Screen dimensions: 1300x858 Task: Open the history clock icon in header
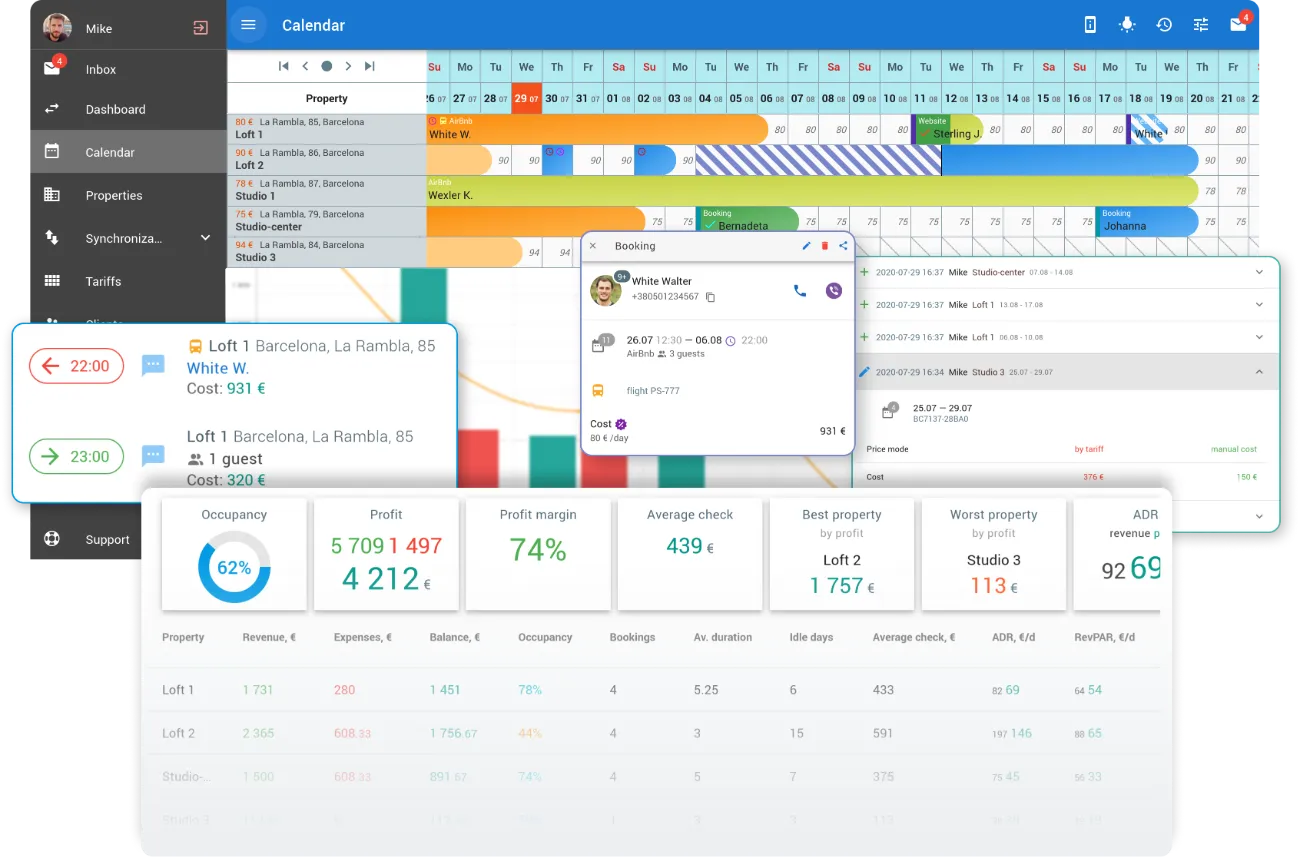(x=1164, y=25)
